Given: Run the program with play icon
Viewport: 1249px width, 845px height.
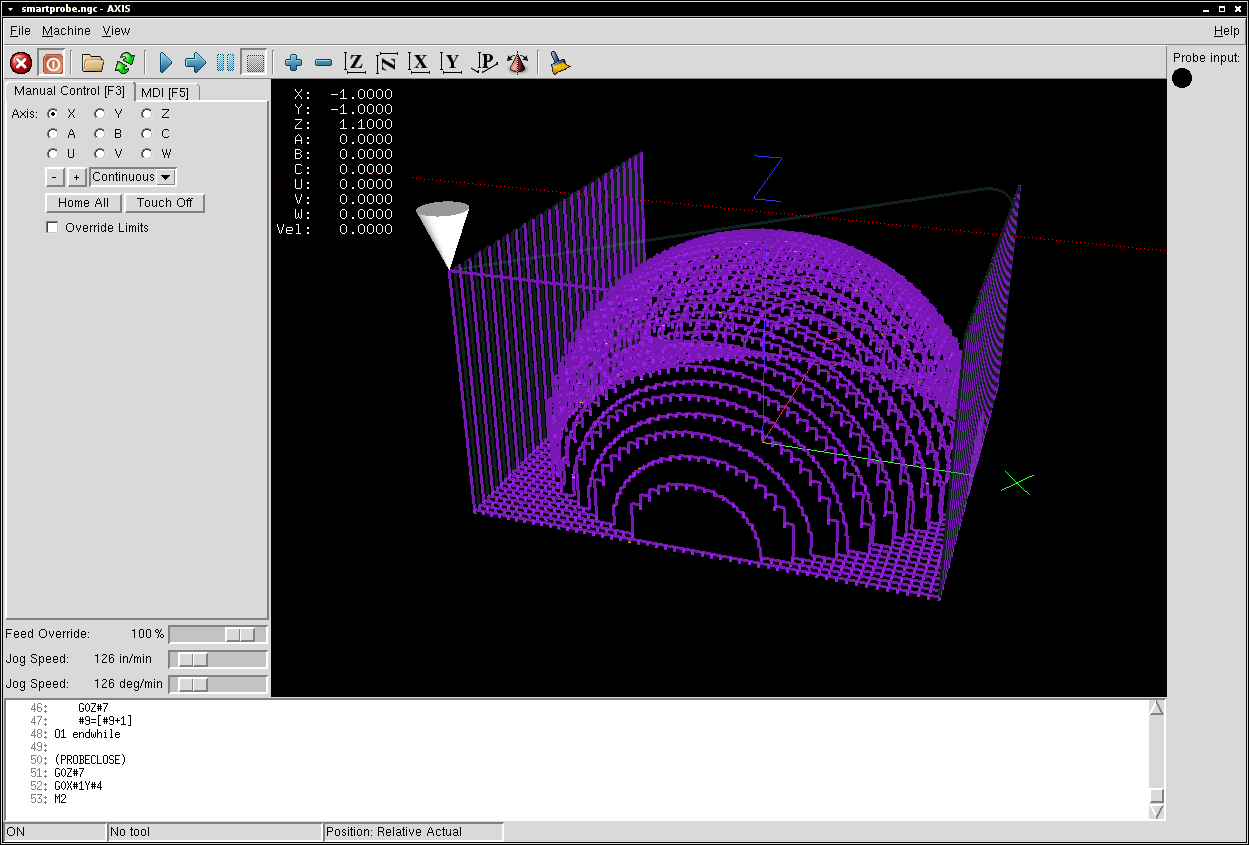Looking at the screenshot, I should coord(166,63).
